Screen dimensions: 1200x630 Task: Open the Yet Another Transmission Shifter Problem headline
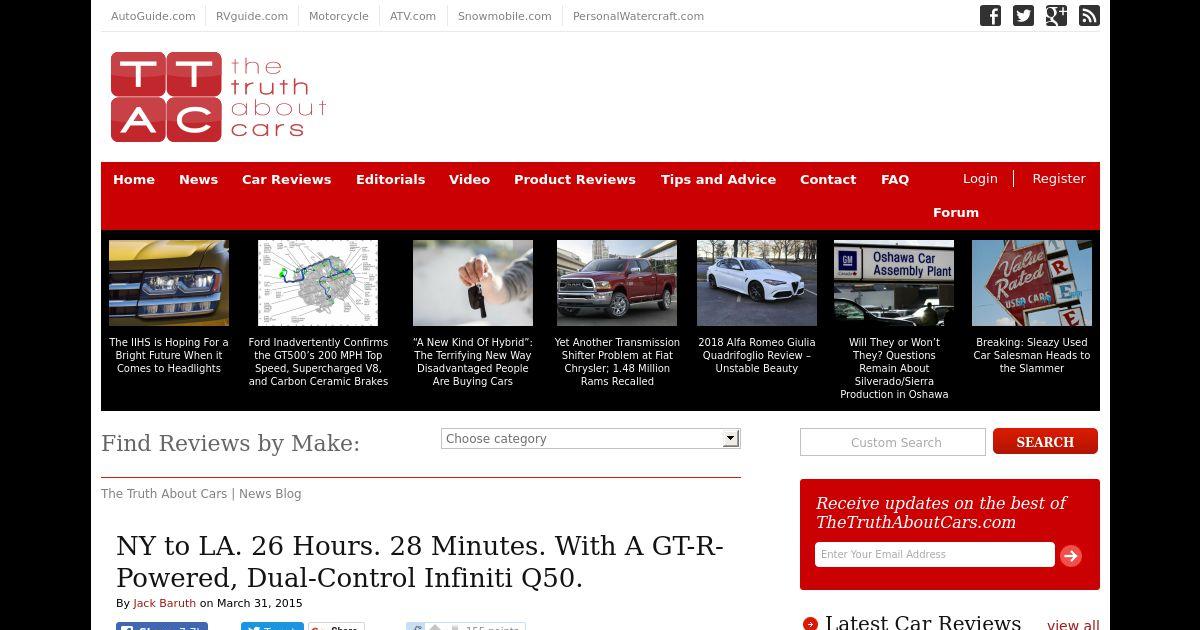(x=617, y=362)
